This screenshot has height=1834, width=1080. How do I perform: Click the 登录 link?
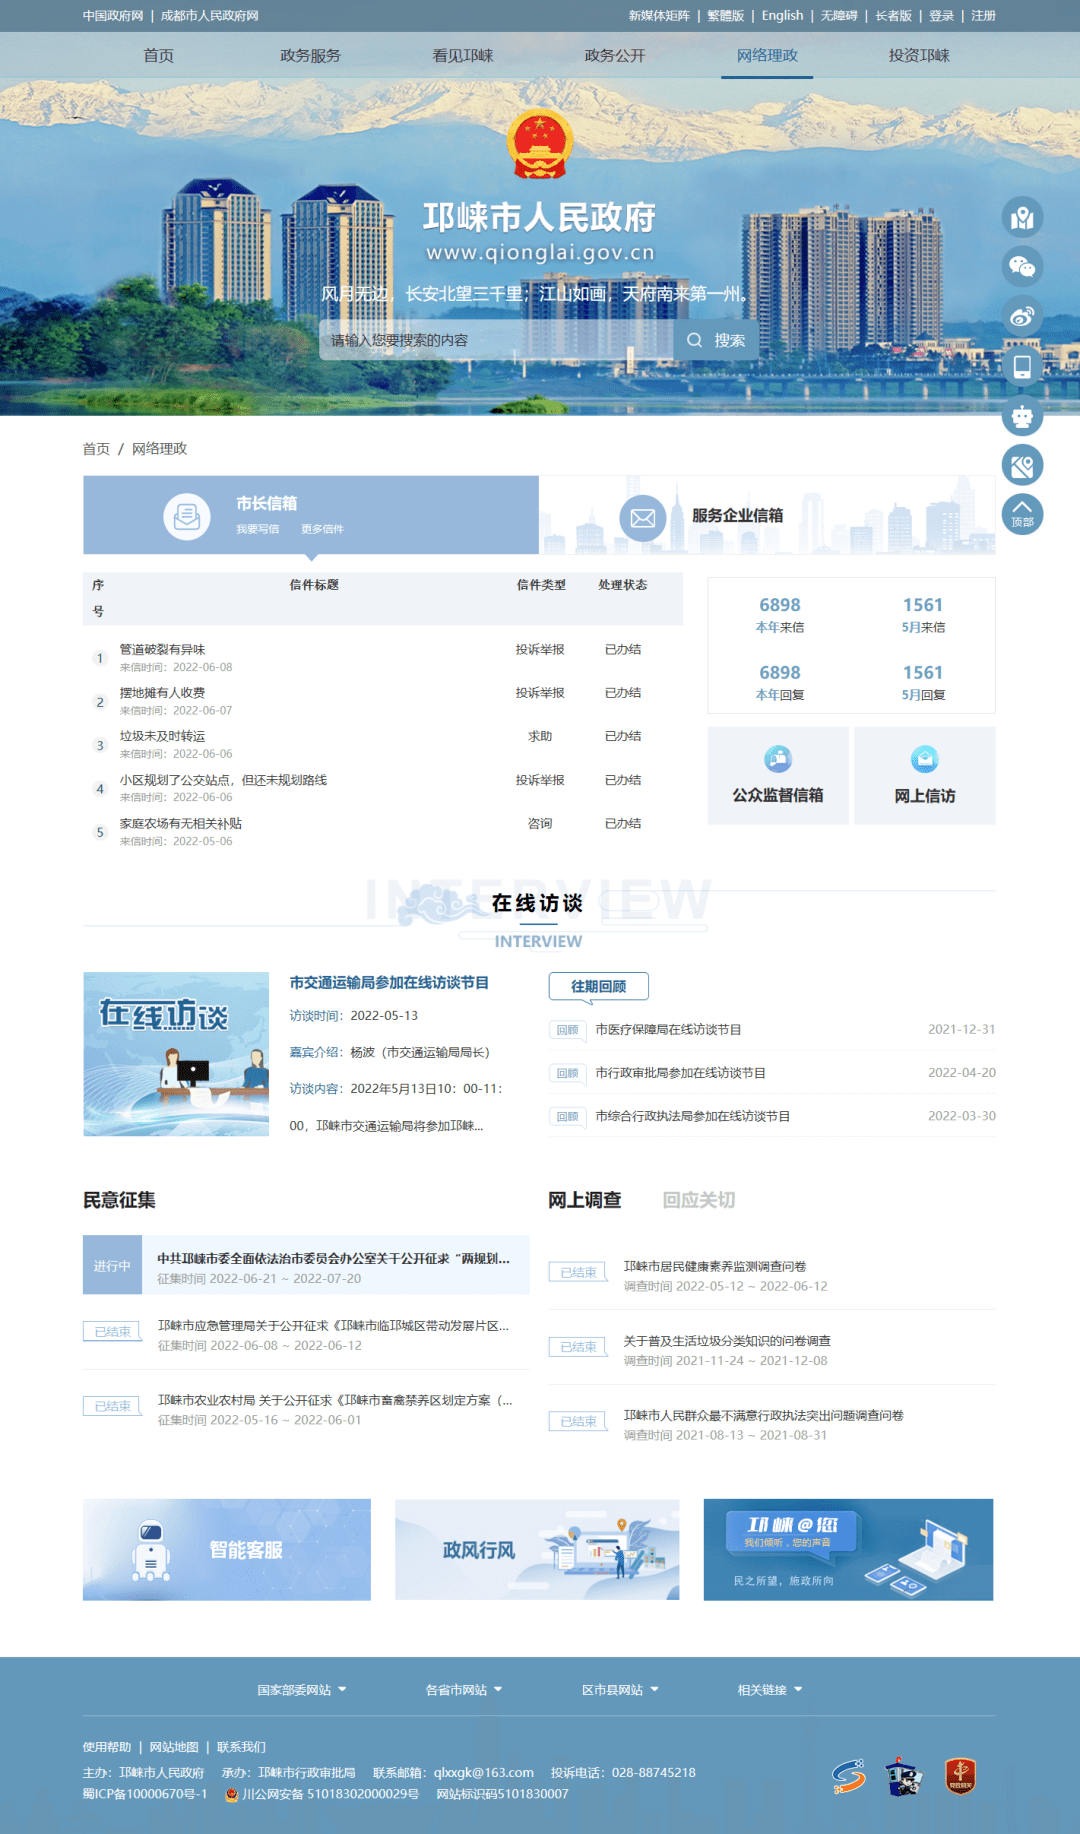coord(942,16)
